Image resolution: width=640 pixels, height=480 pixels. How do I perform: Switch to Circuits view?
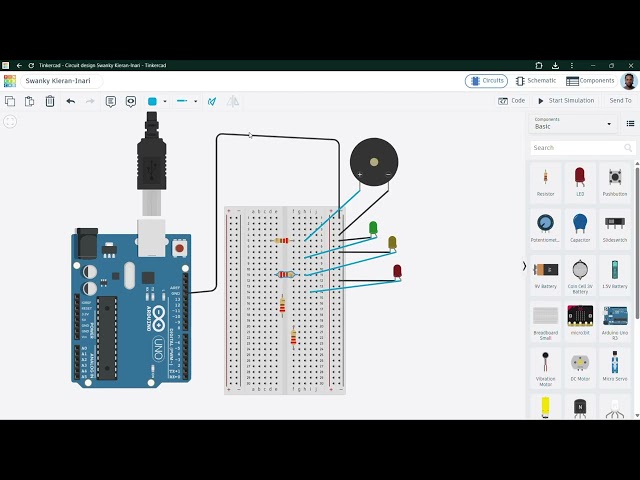coord(486,81)
